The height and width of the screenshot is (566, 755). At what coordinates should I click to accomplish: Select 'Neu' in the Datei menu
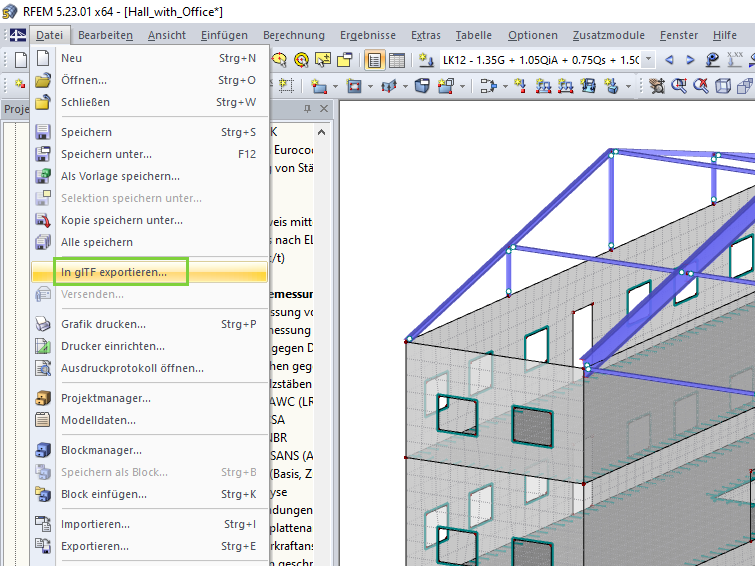coord(149,58)
